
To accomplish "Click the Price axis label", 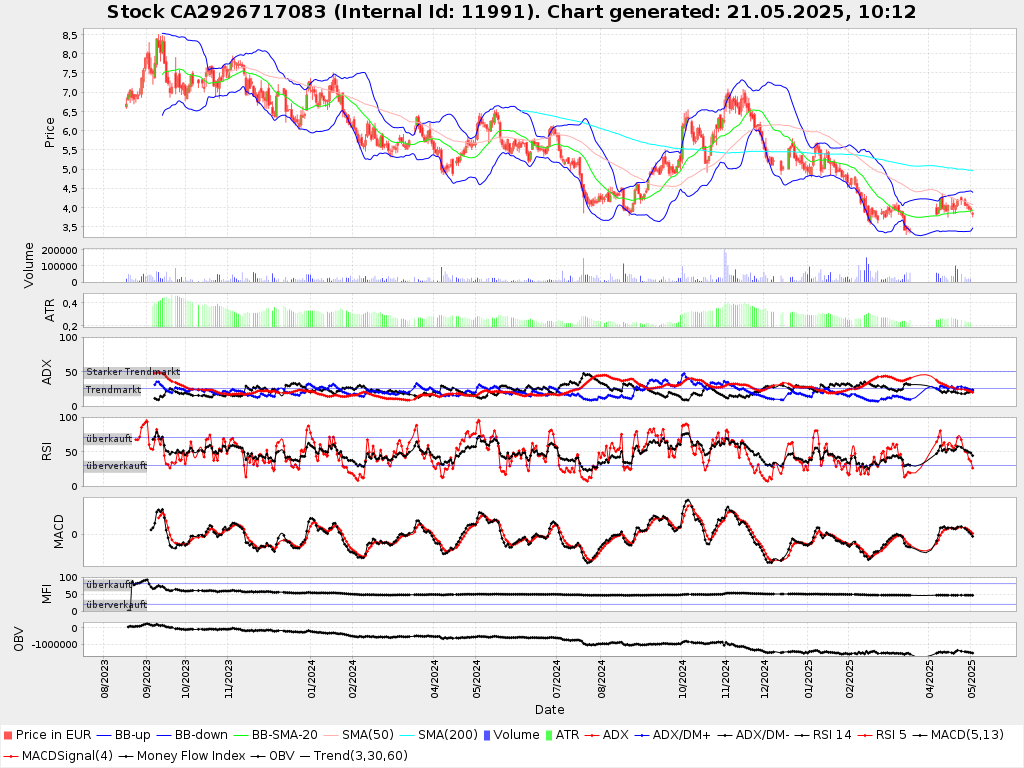I will click(x=50, y=133).
